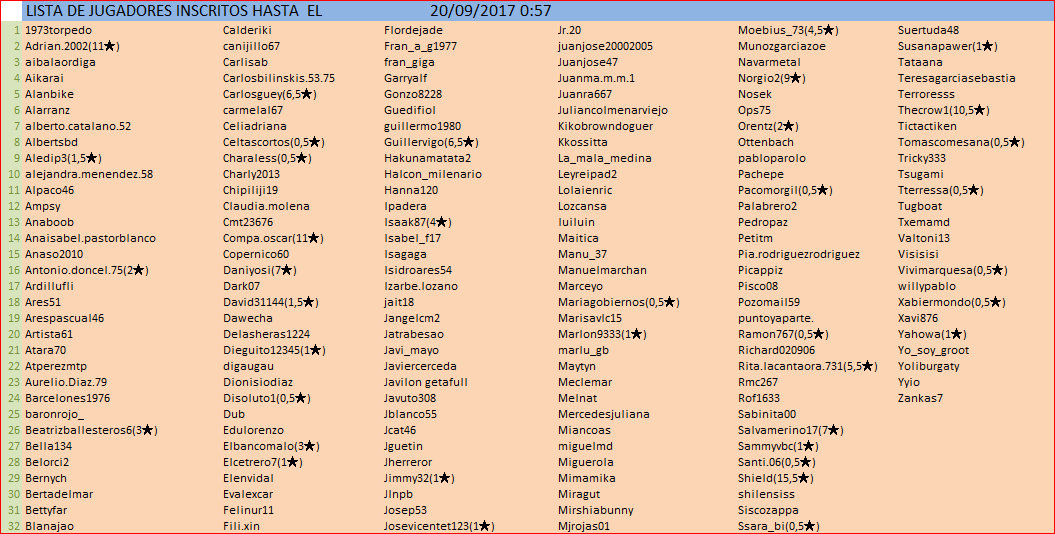Select the Adrian.2002(11★) cell

72,46
